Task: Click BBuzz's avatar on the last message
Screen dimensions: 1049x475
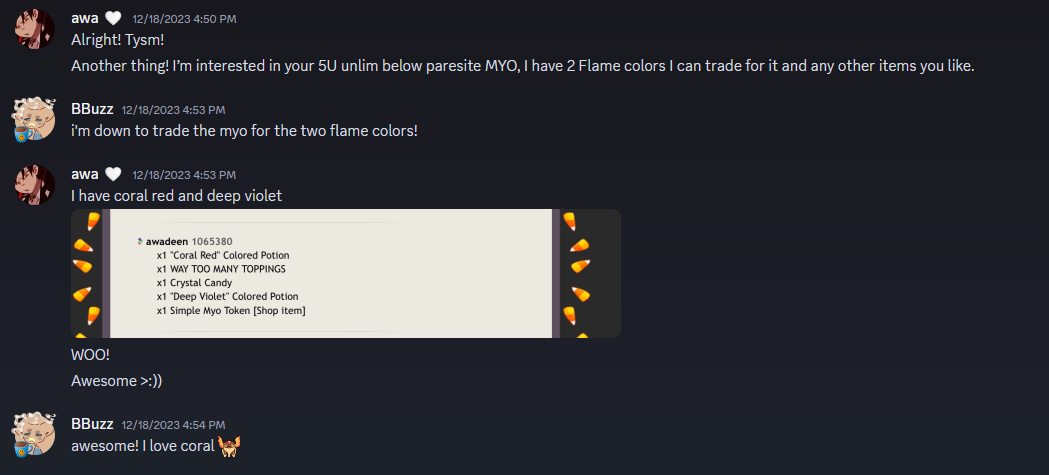Action: [35, 434]
